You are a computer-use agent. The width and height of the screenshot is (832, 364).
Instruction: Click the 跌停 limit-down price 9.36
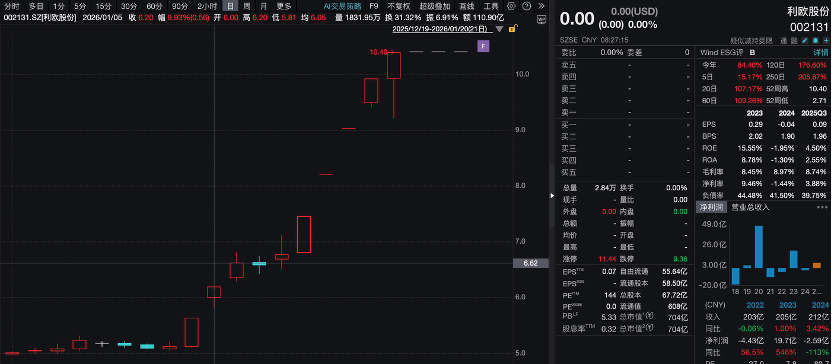click(679, 258)
